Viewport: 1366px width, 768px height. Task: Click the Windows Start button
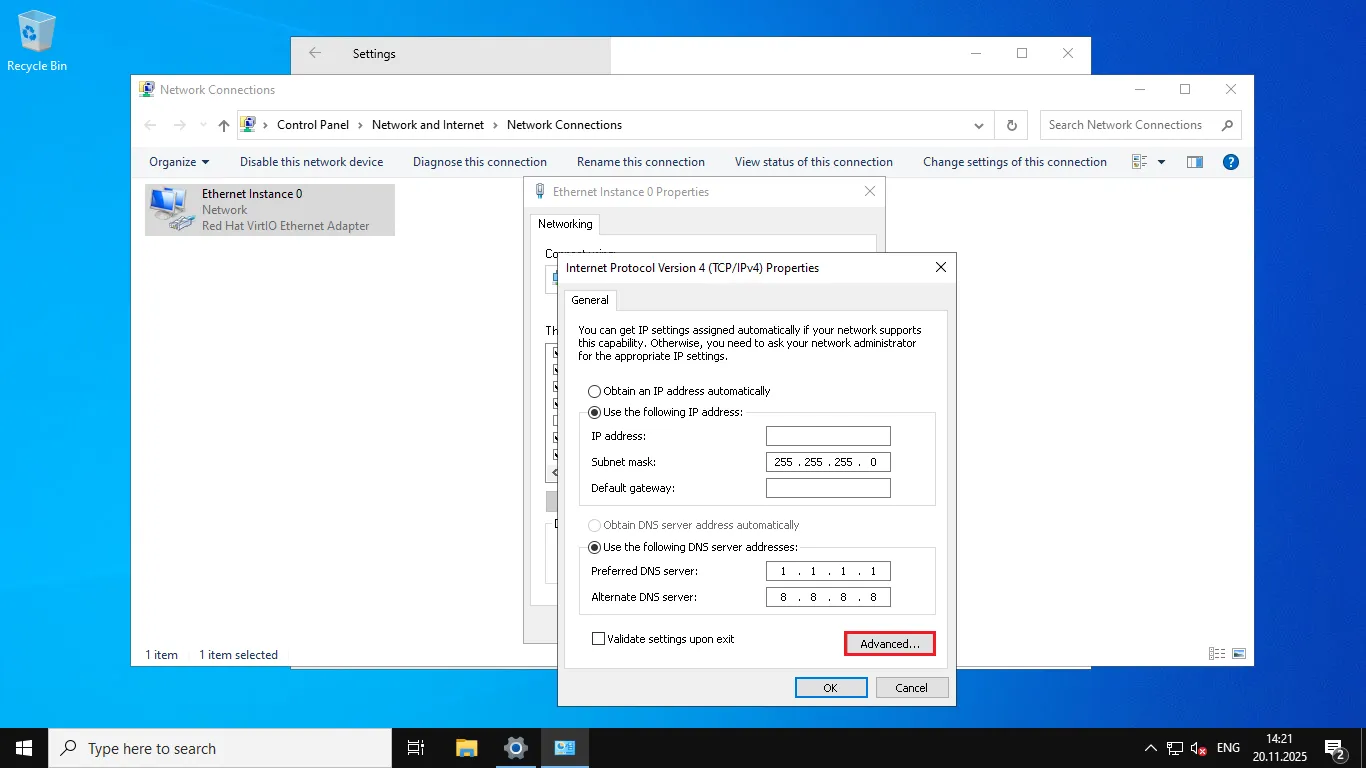[24, 748]
